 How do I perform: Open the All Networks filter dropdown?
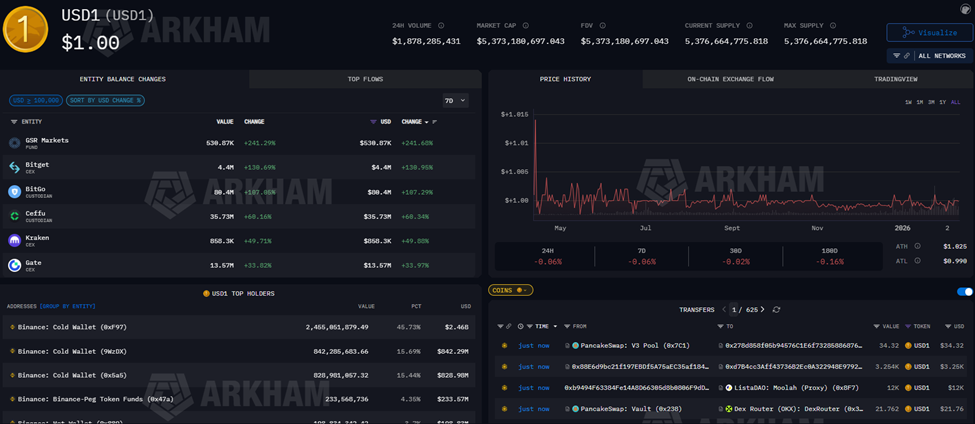click(929, 56)
